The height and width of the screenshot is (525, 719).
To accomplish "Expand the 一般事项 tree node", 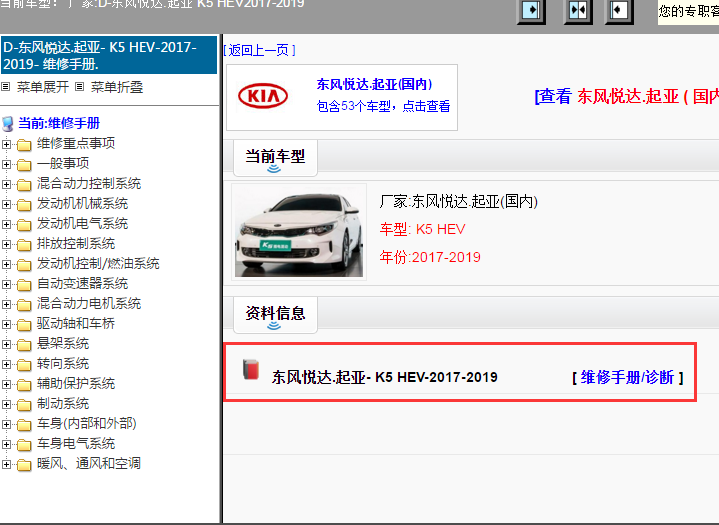I will click(6, 164).
